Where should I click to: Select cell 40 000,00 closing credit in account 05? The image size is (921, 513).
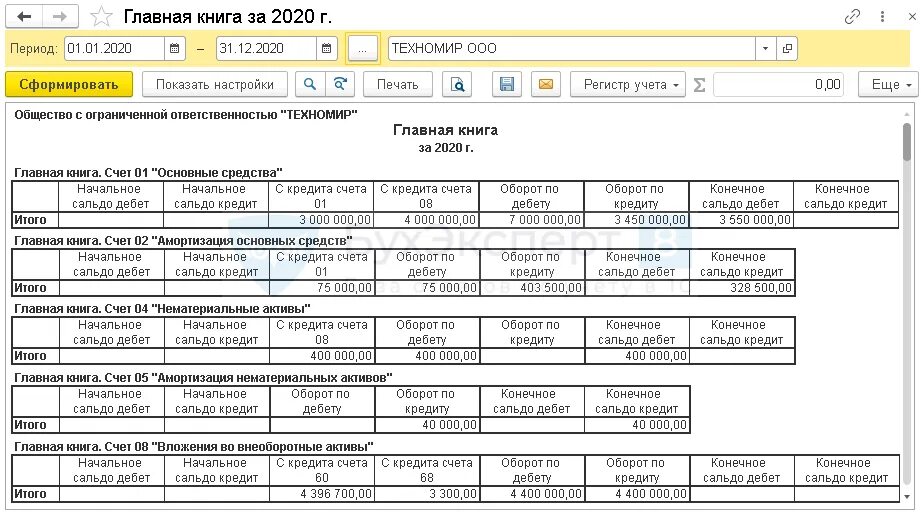637,425
